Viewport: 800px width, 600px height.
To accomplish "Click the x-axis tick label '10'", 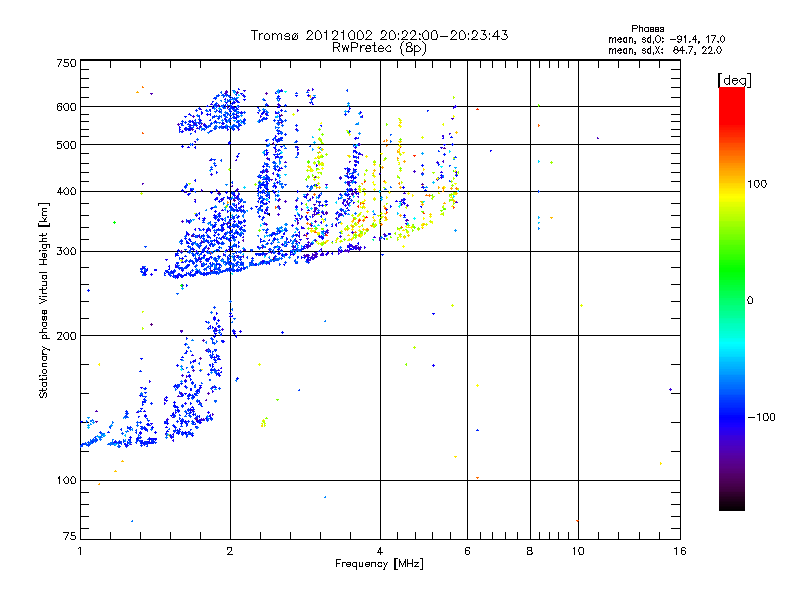I will click(x=578, y=551).
